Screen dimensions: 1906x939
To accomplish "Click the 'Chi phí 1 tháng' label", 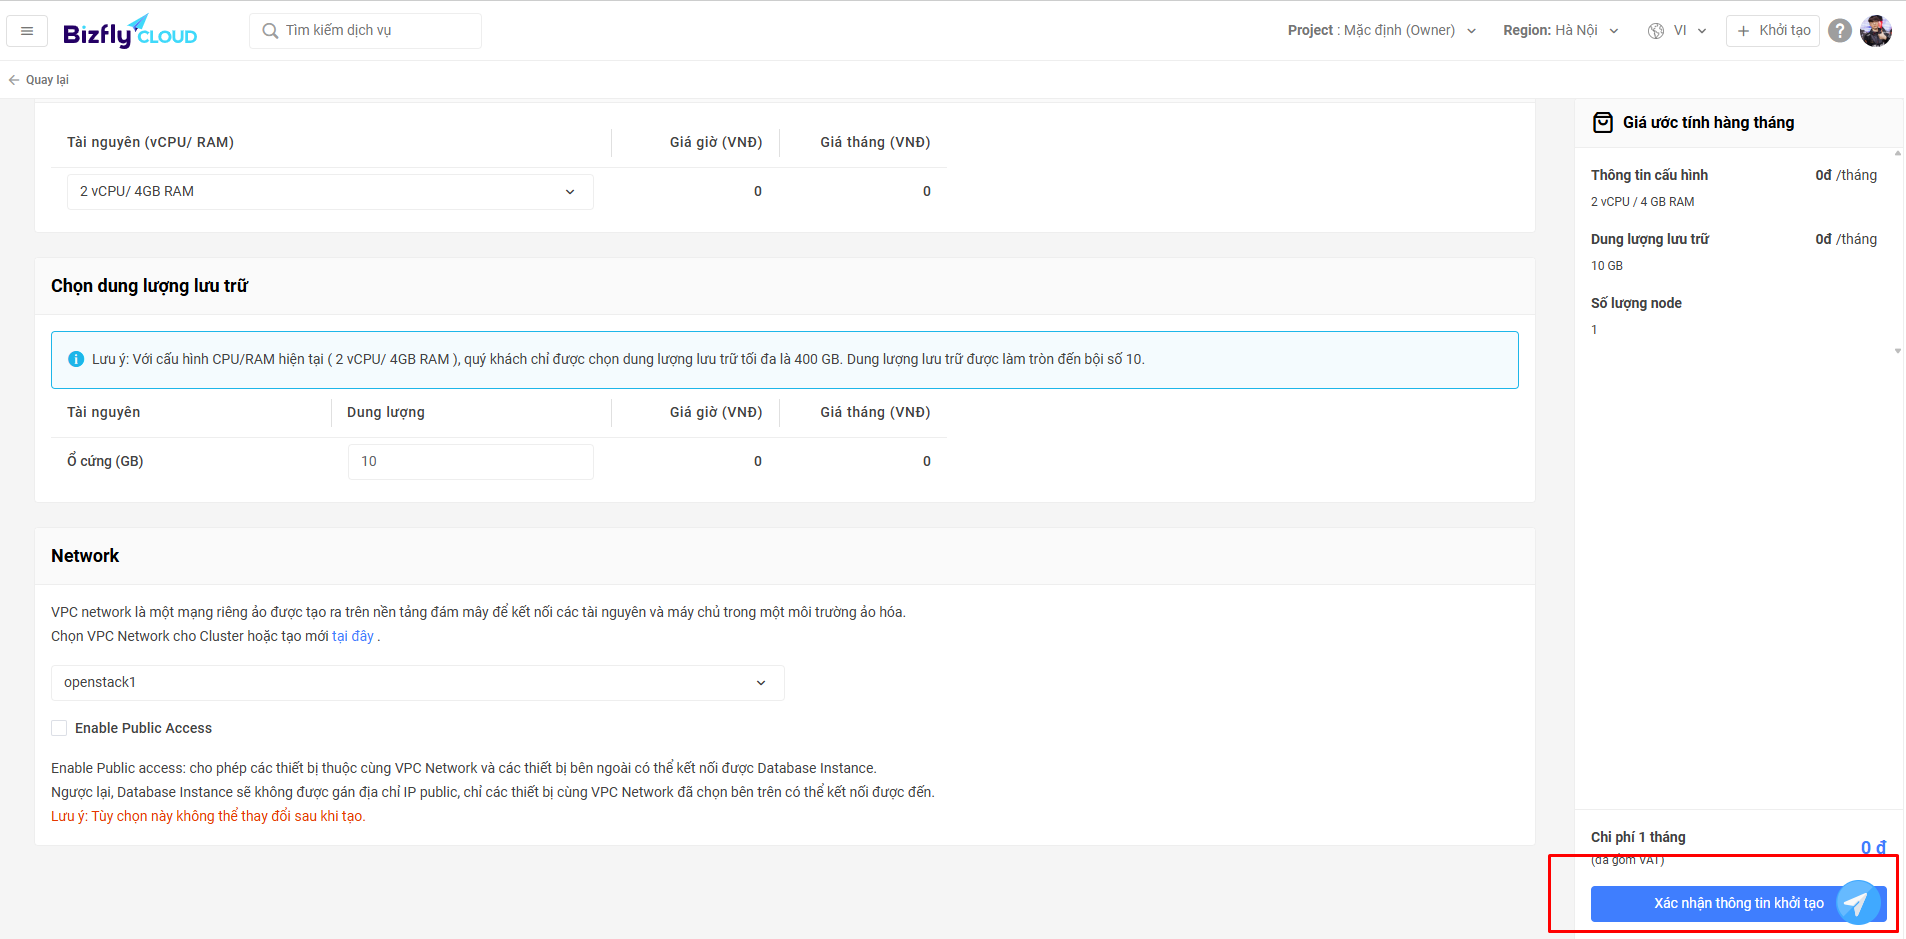I will click(1638, 837).
